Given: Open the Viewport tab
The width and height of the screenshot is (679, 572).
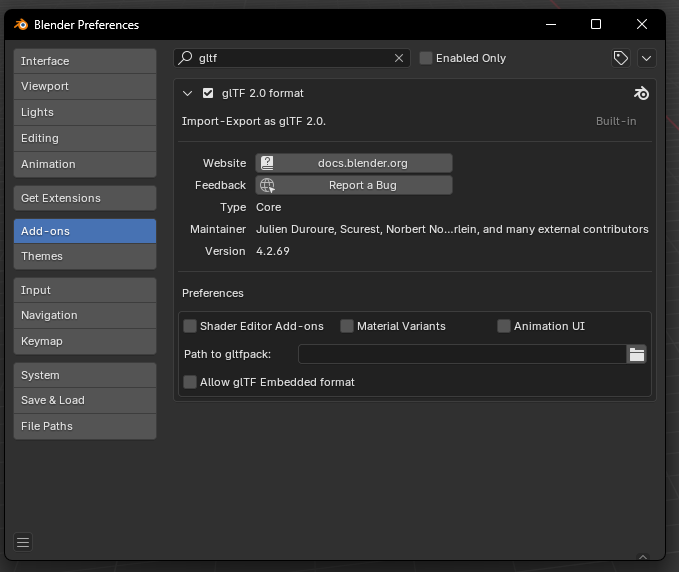Looking at the screenshot, I should click(85, 87).
